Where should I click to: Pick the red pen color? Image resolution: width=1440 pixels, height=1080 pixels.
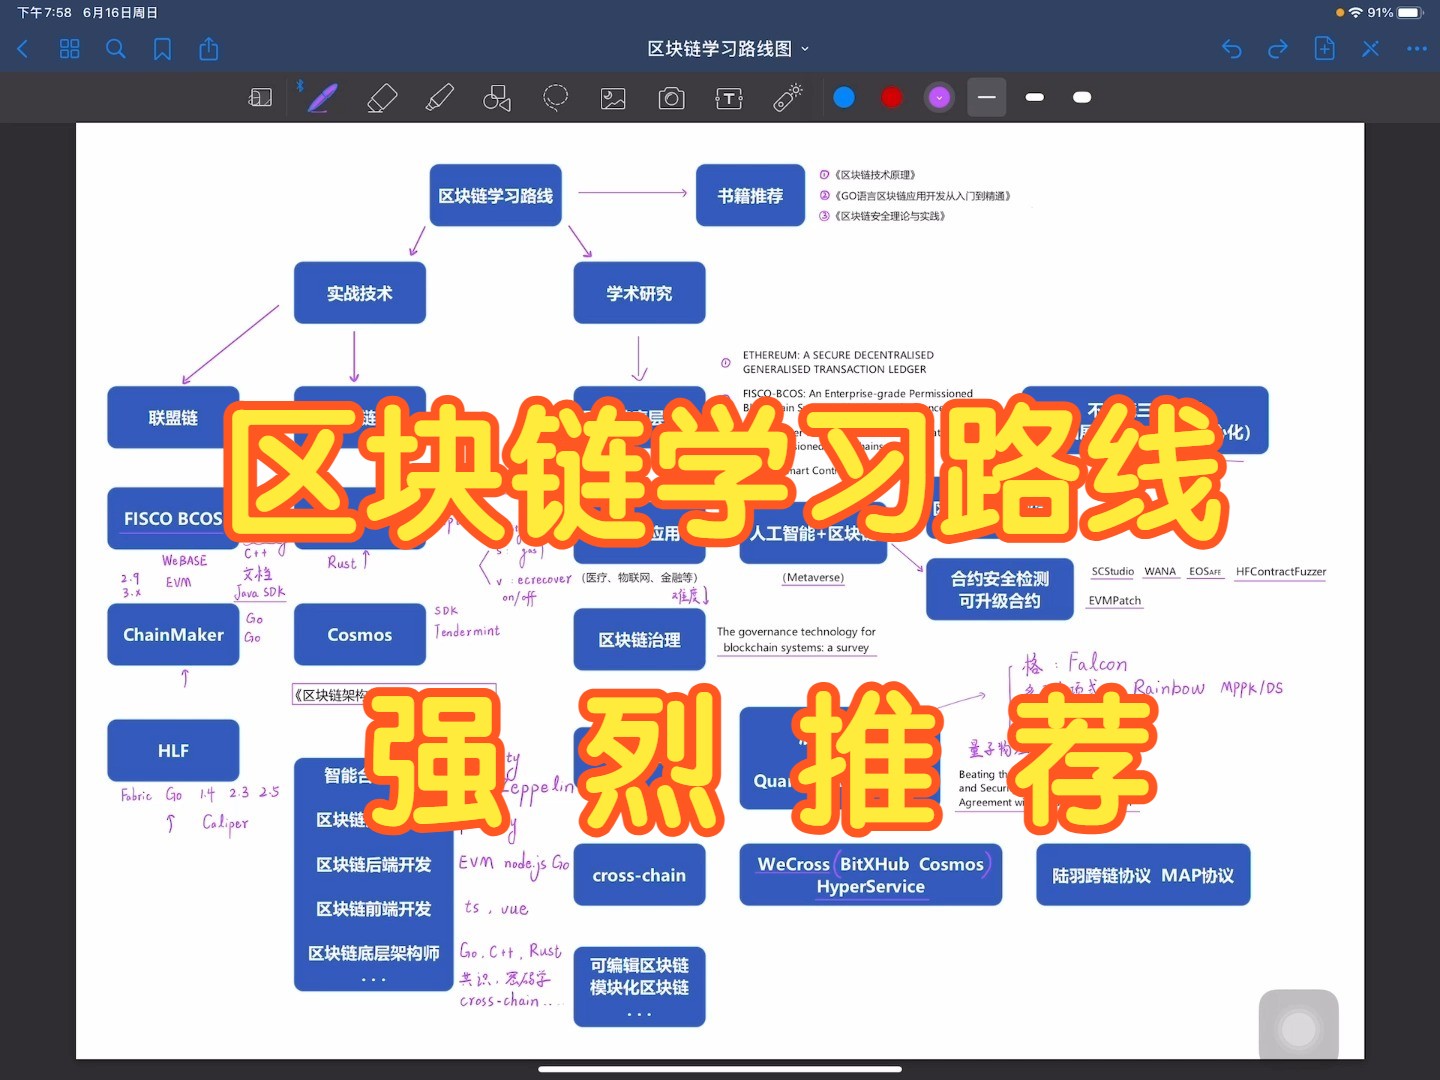(x=891, y=97)
